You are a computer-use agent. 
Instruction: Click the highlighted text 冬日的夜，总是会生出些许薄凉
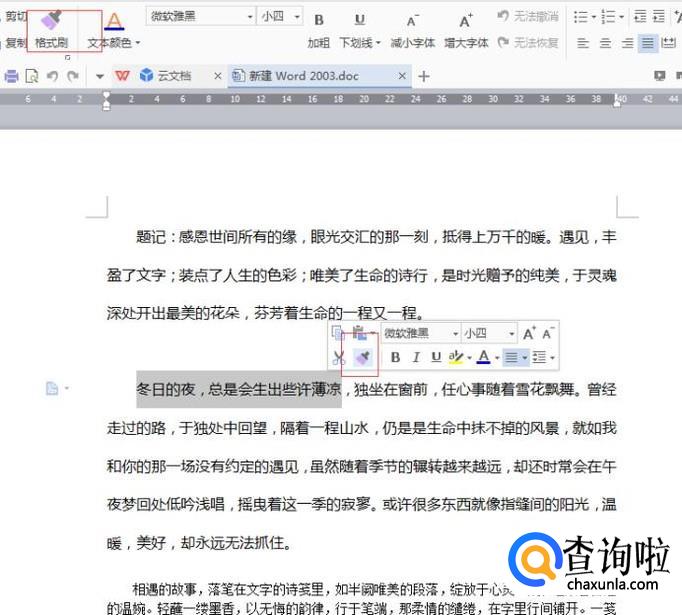(x=239, y=389)
